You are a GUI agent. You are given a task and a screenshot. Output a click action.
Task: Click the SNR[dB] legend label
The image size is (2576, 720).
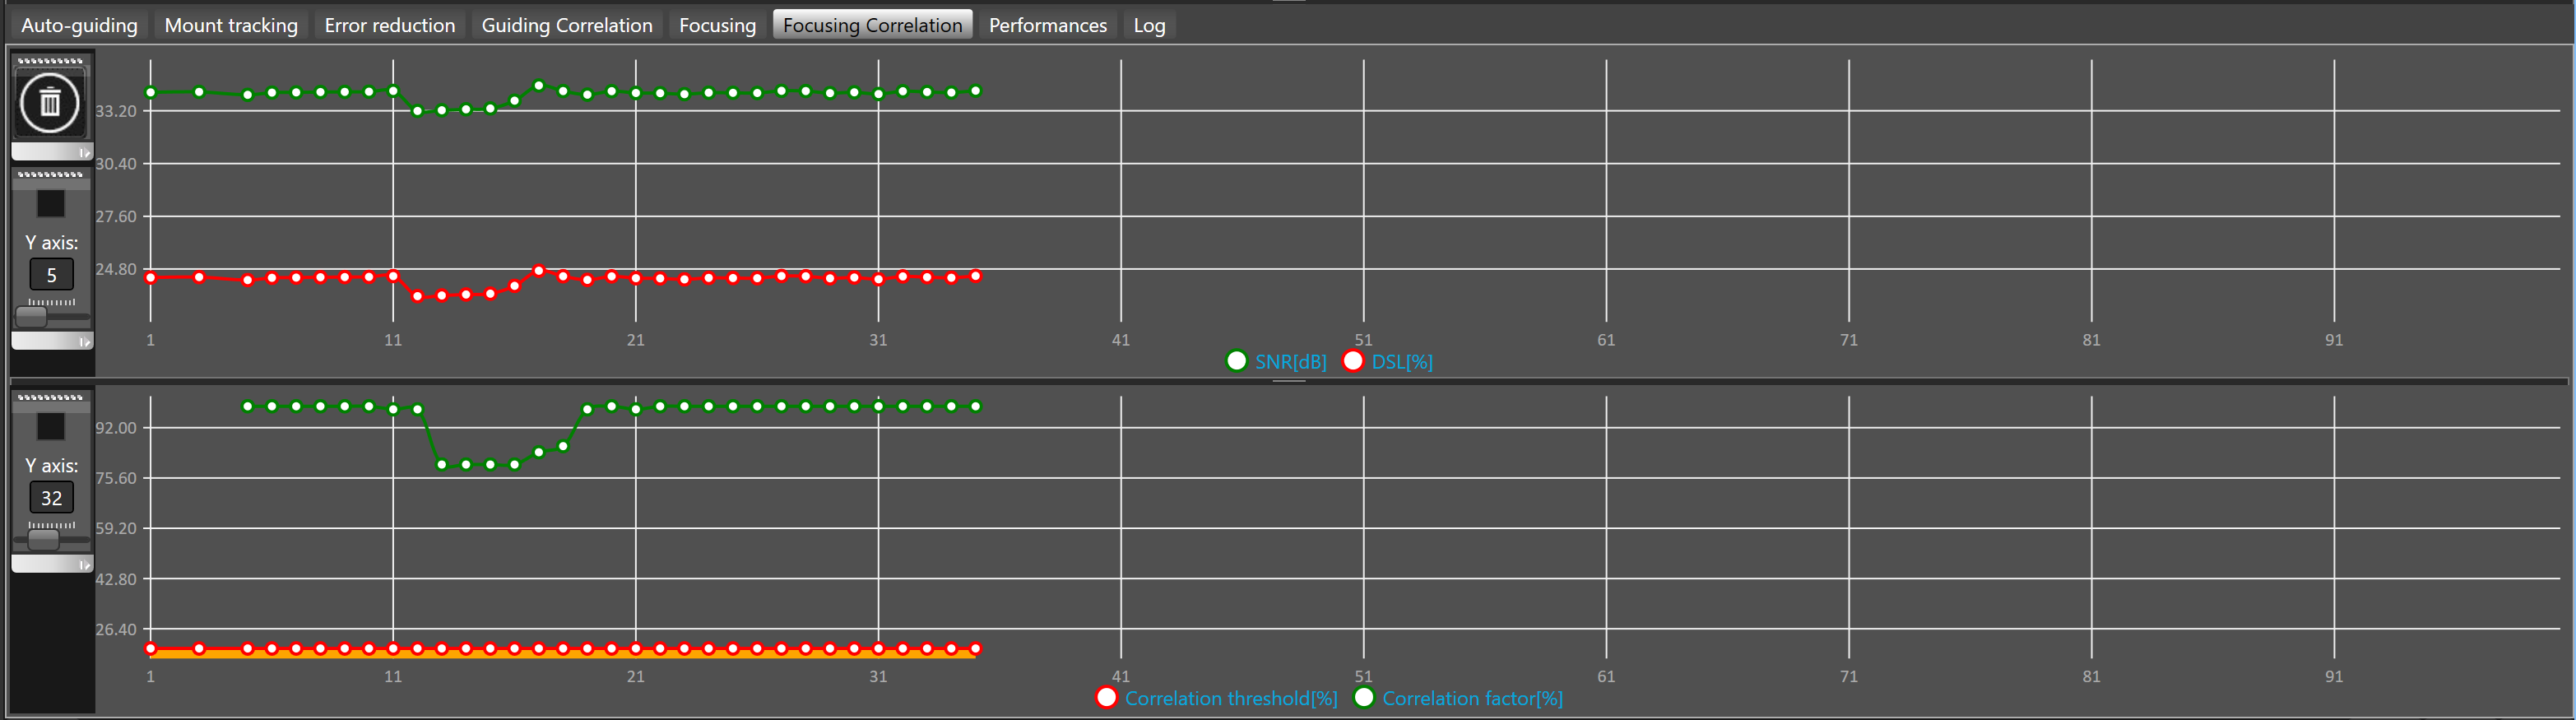tap(1291, 362)
